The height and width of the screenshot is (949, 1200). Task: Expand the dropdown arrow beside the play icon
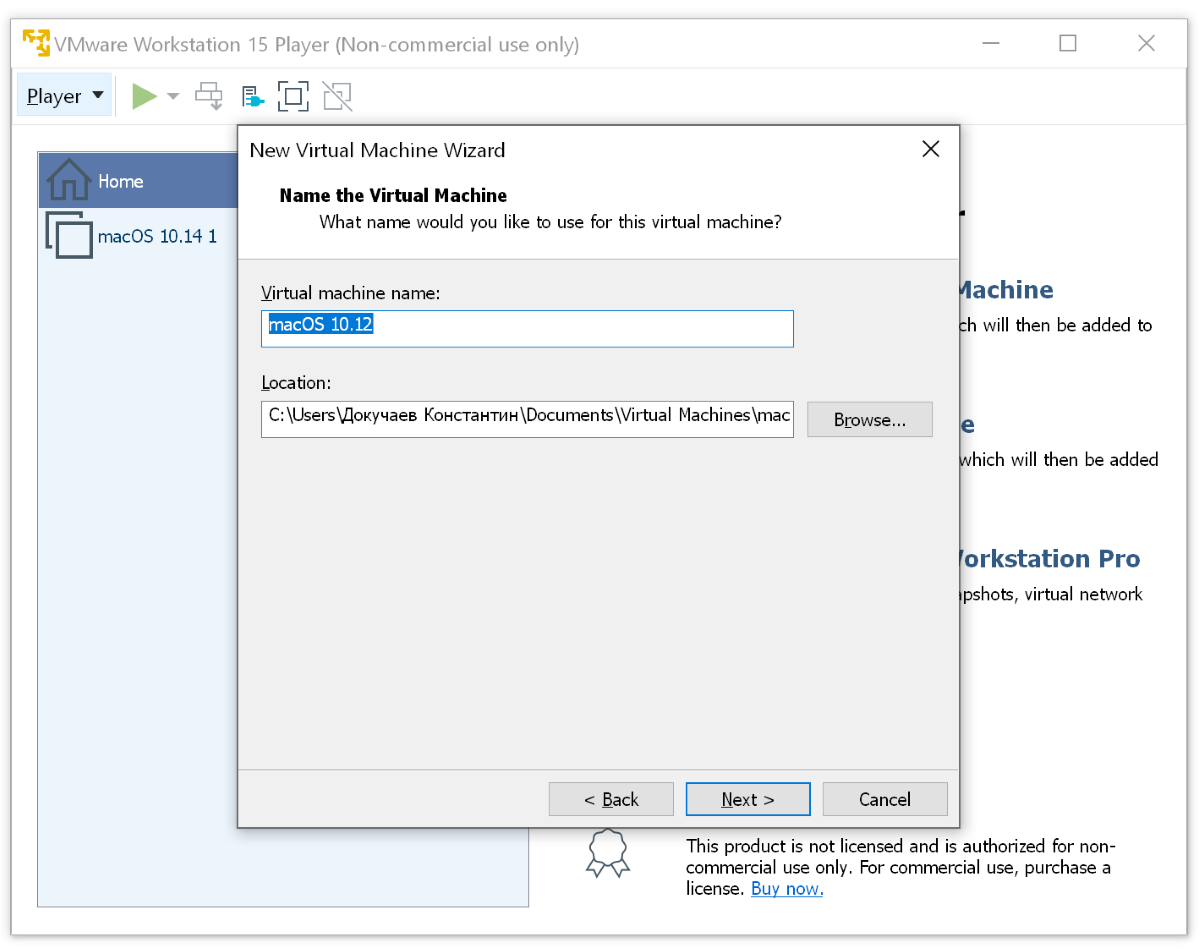click(173, 96)
